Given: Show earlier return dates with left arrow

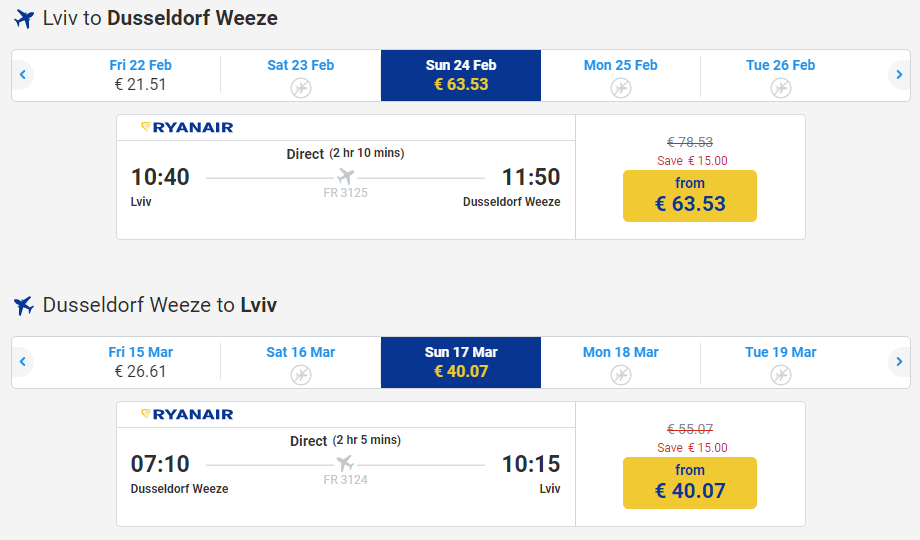Looking at the screenshot, I should 22,362.
